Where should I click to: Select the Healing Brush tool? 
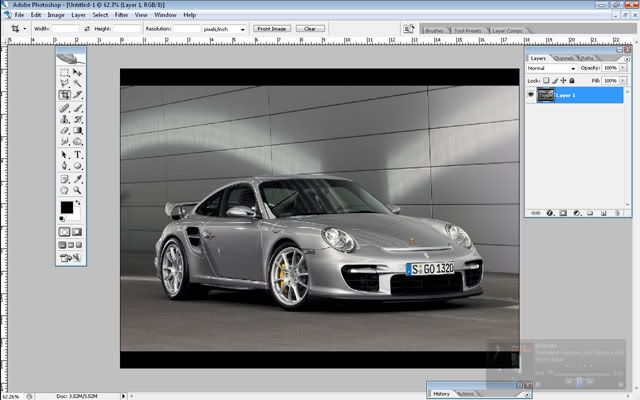pos(64,108)
